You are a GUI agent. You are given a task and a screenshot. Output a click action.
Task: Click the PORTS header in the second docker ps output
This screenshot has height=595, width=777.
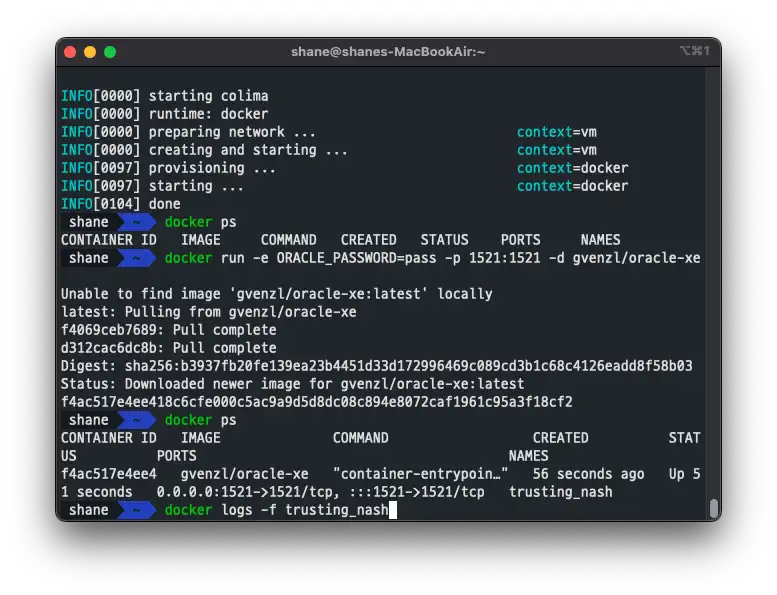point(176,456)
